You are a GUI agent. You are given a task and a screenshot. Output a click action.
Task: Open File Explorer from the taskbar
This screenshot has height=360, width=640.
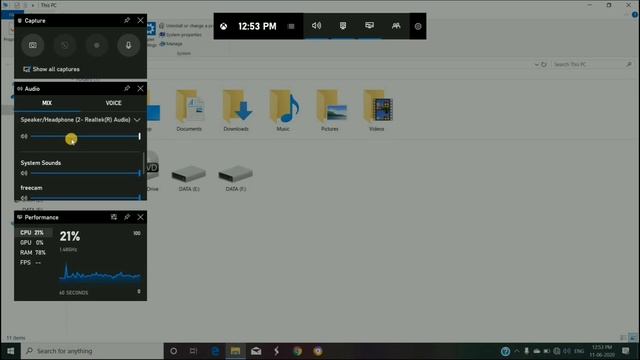click(236, 351)
